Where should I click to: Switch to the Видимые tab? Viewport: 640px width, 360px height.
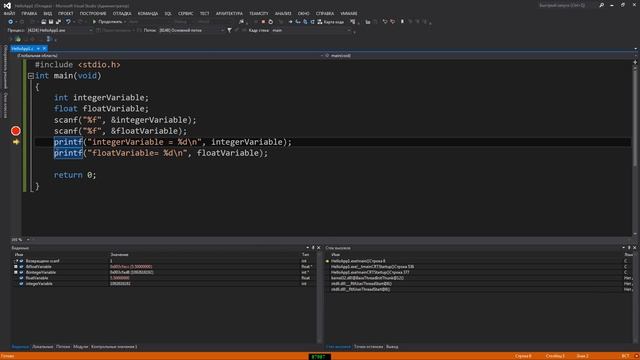[x=20, y=347]
